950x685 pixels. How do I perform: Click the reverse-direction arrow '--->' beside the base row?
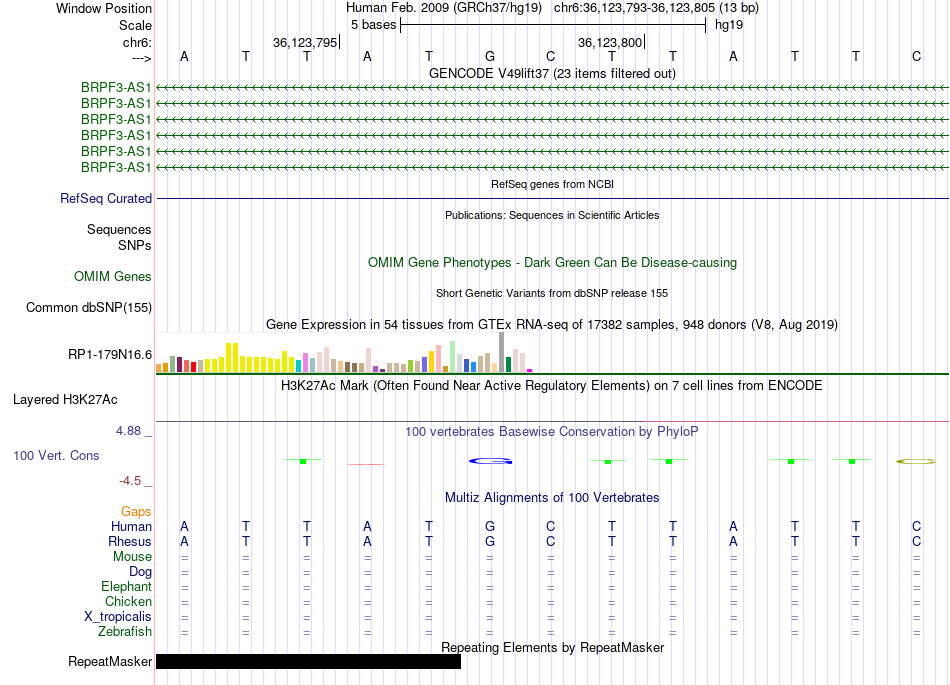pos(141,58)
